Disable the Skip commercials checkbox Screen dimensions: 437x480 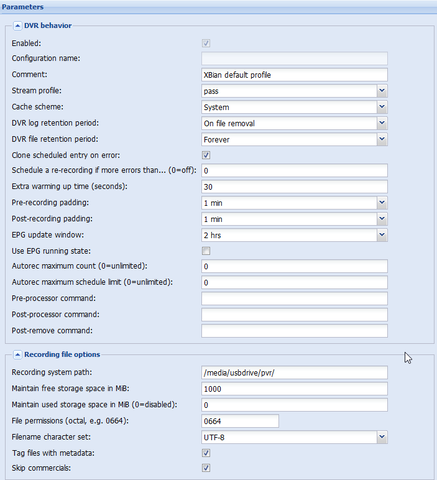(x=206, y=468)
